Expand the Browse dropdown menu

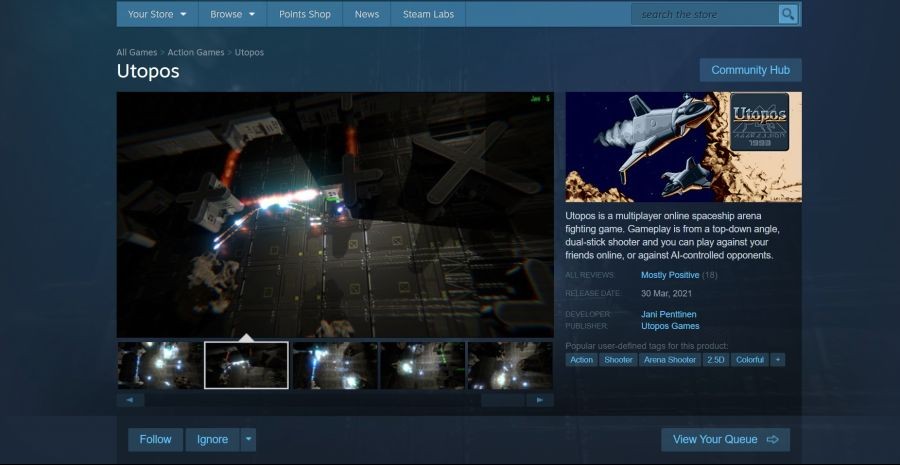(x=232, y=14)
